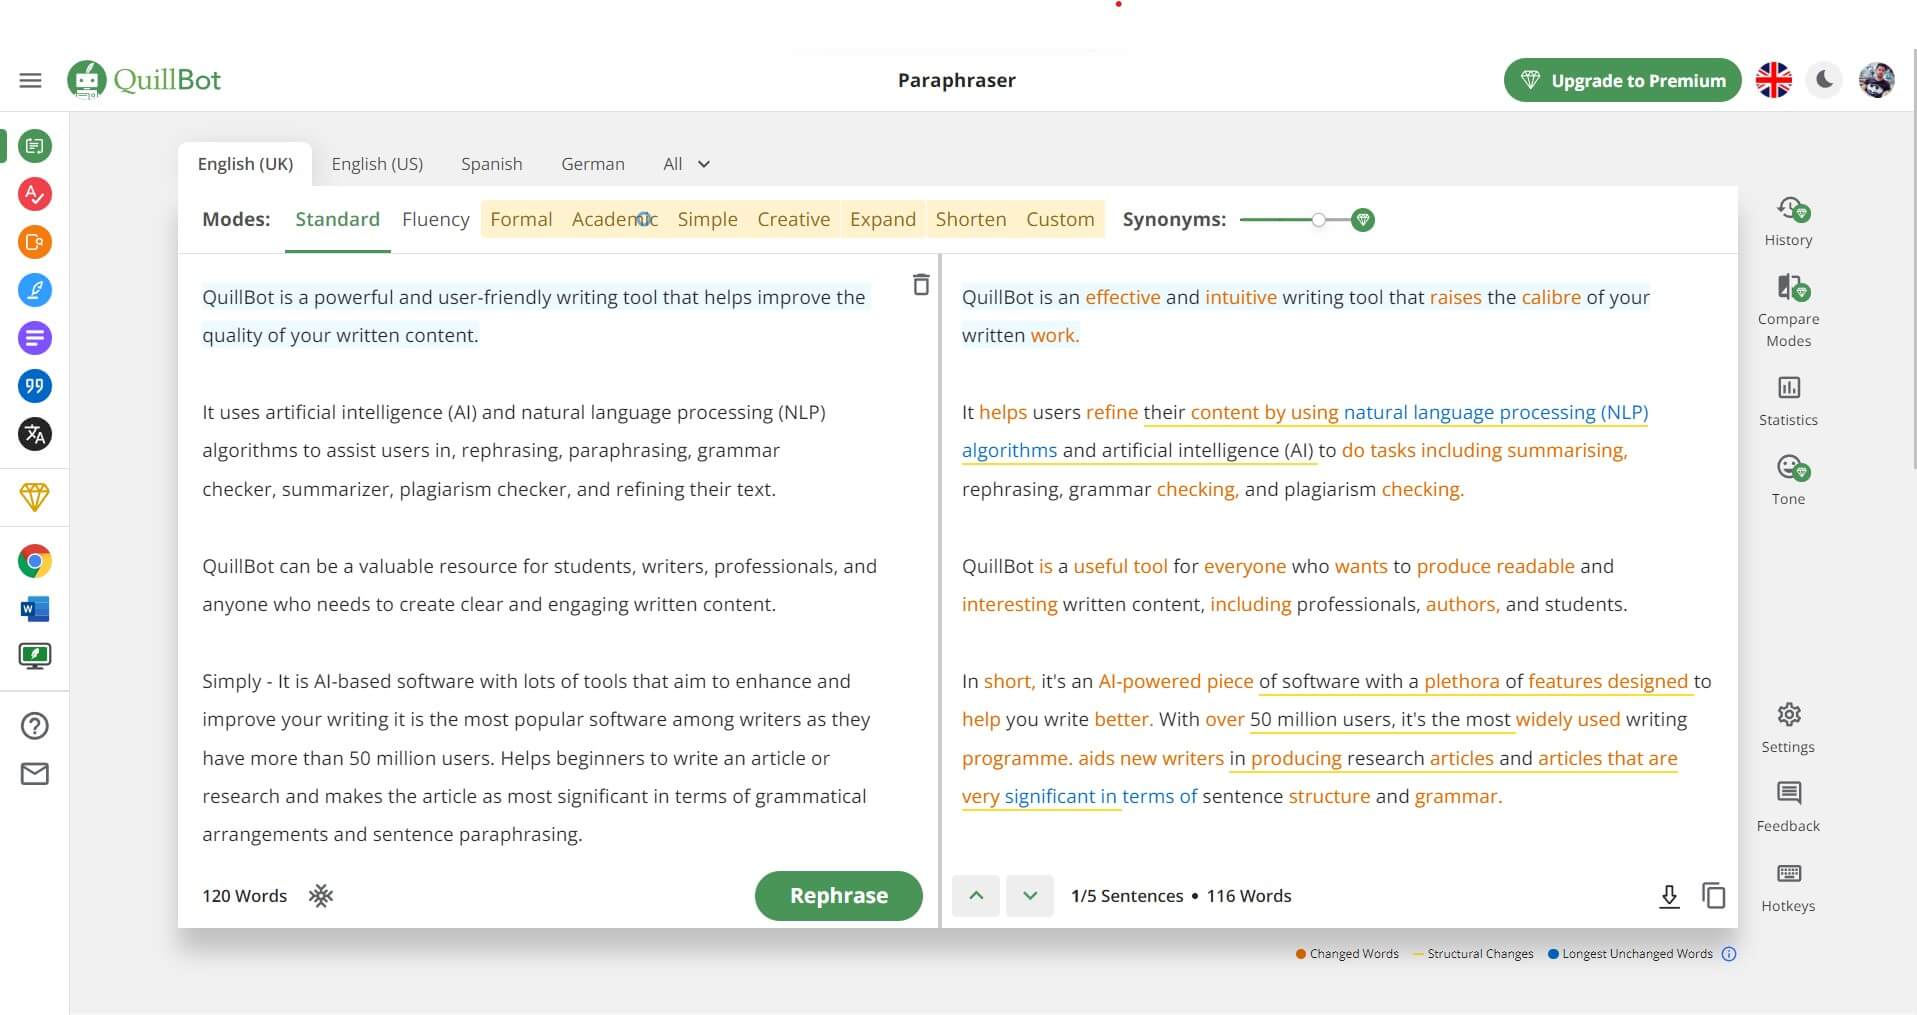Click the '120 Words' counter

(244, 895)
